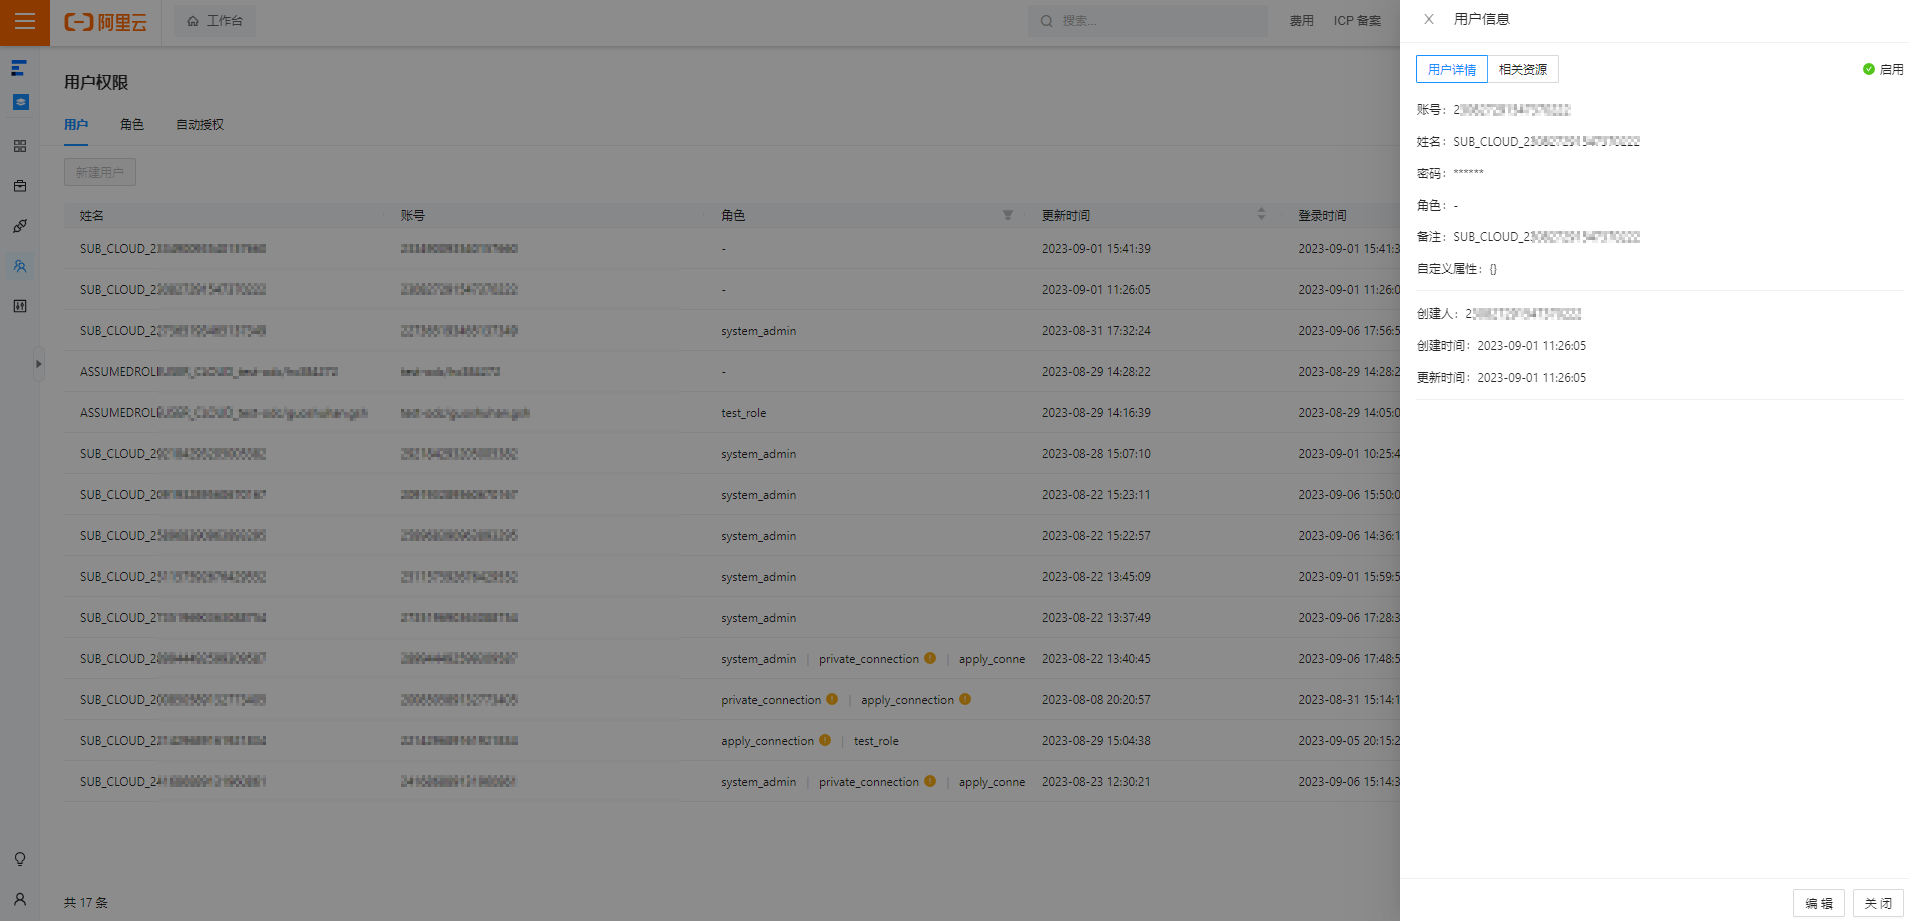Switch to the 用户 tab

click(76, 125)
